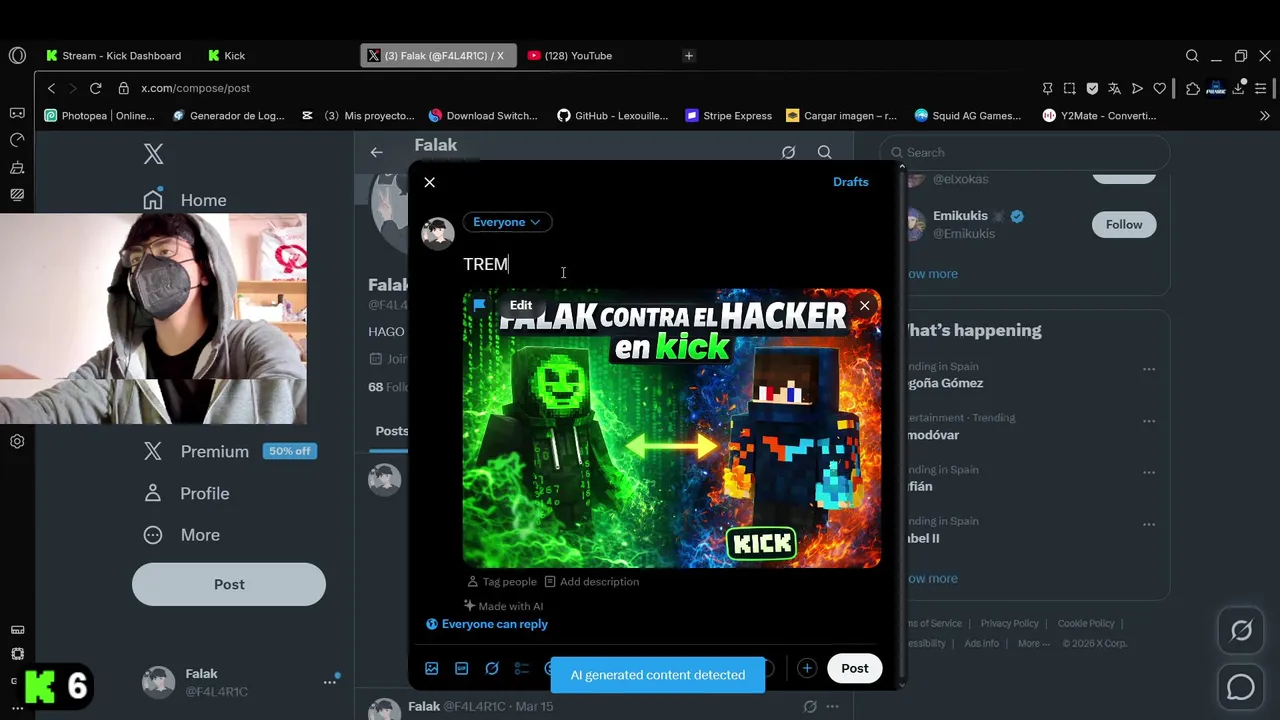Open the GitHub Lexouille bookmark
Viewport: 1280px width, 720px height.
tap(613, 116)
